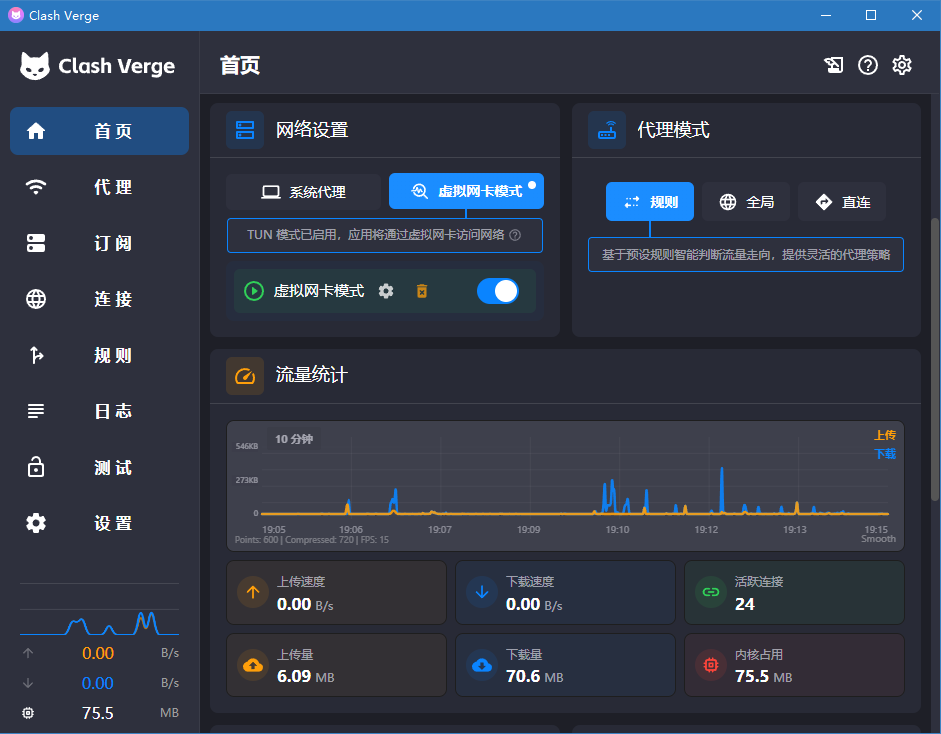This screenshot has height=734, width=941.
Task: Click the traffic chart graph area
Action: coord(565,486)
